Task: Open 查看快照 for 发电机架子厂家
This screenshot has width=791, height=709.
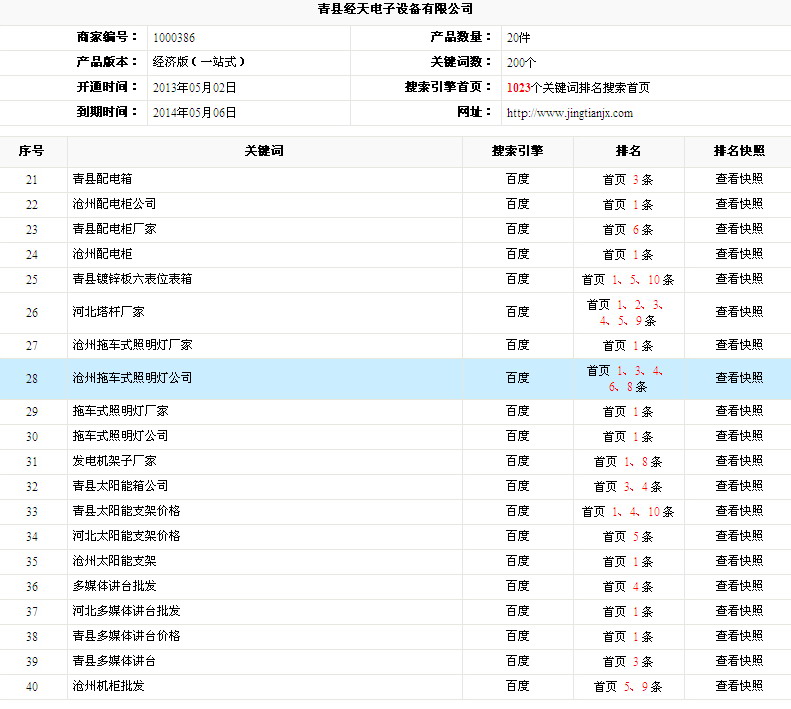Action: (739, 461)
